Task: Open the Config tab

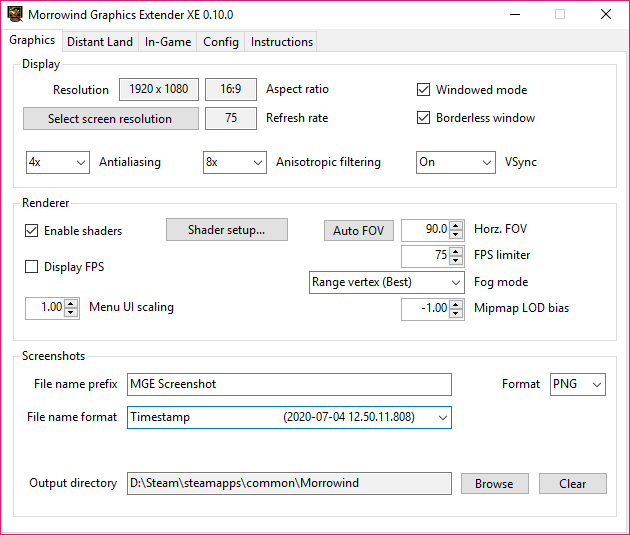Action: 221,42
